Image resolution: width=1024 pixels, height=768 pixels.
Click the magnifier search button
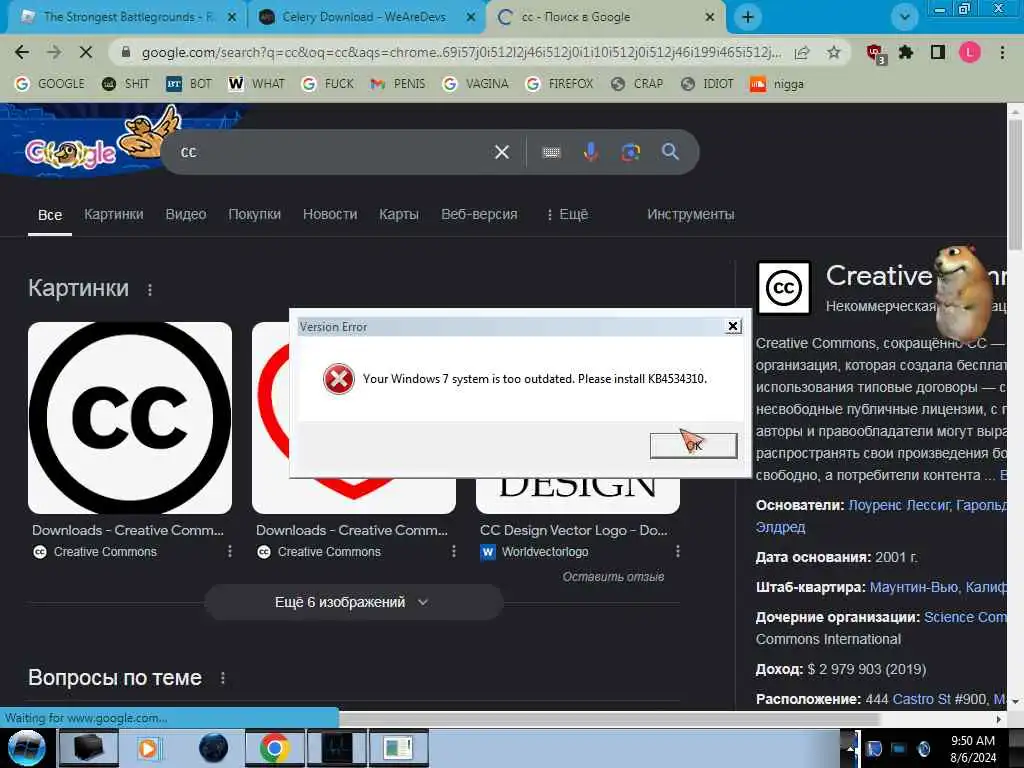tap(670, 152)
